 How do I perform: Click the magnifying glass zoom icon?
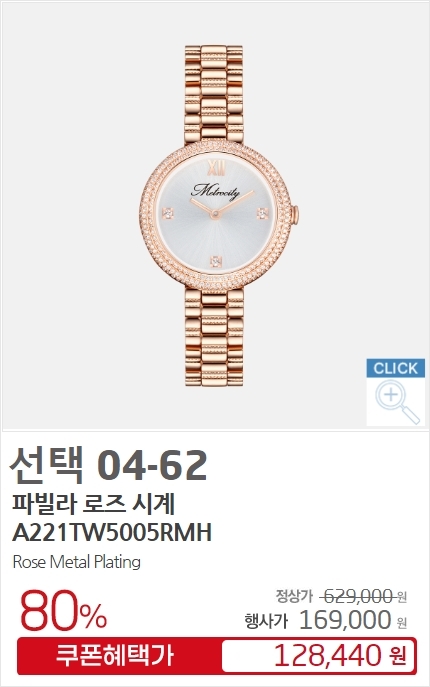[x=396, y=401]
